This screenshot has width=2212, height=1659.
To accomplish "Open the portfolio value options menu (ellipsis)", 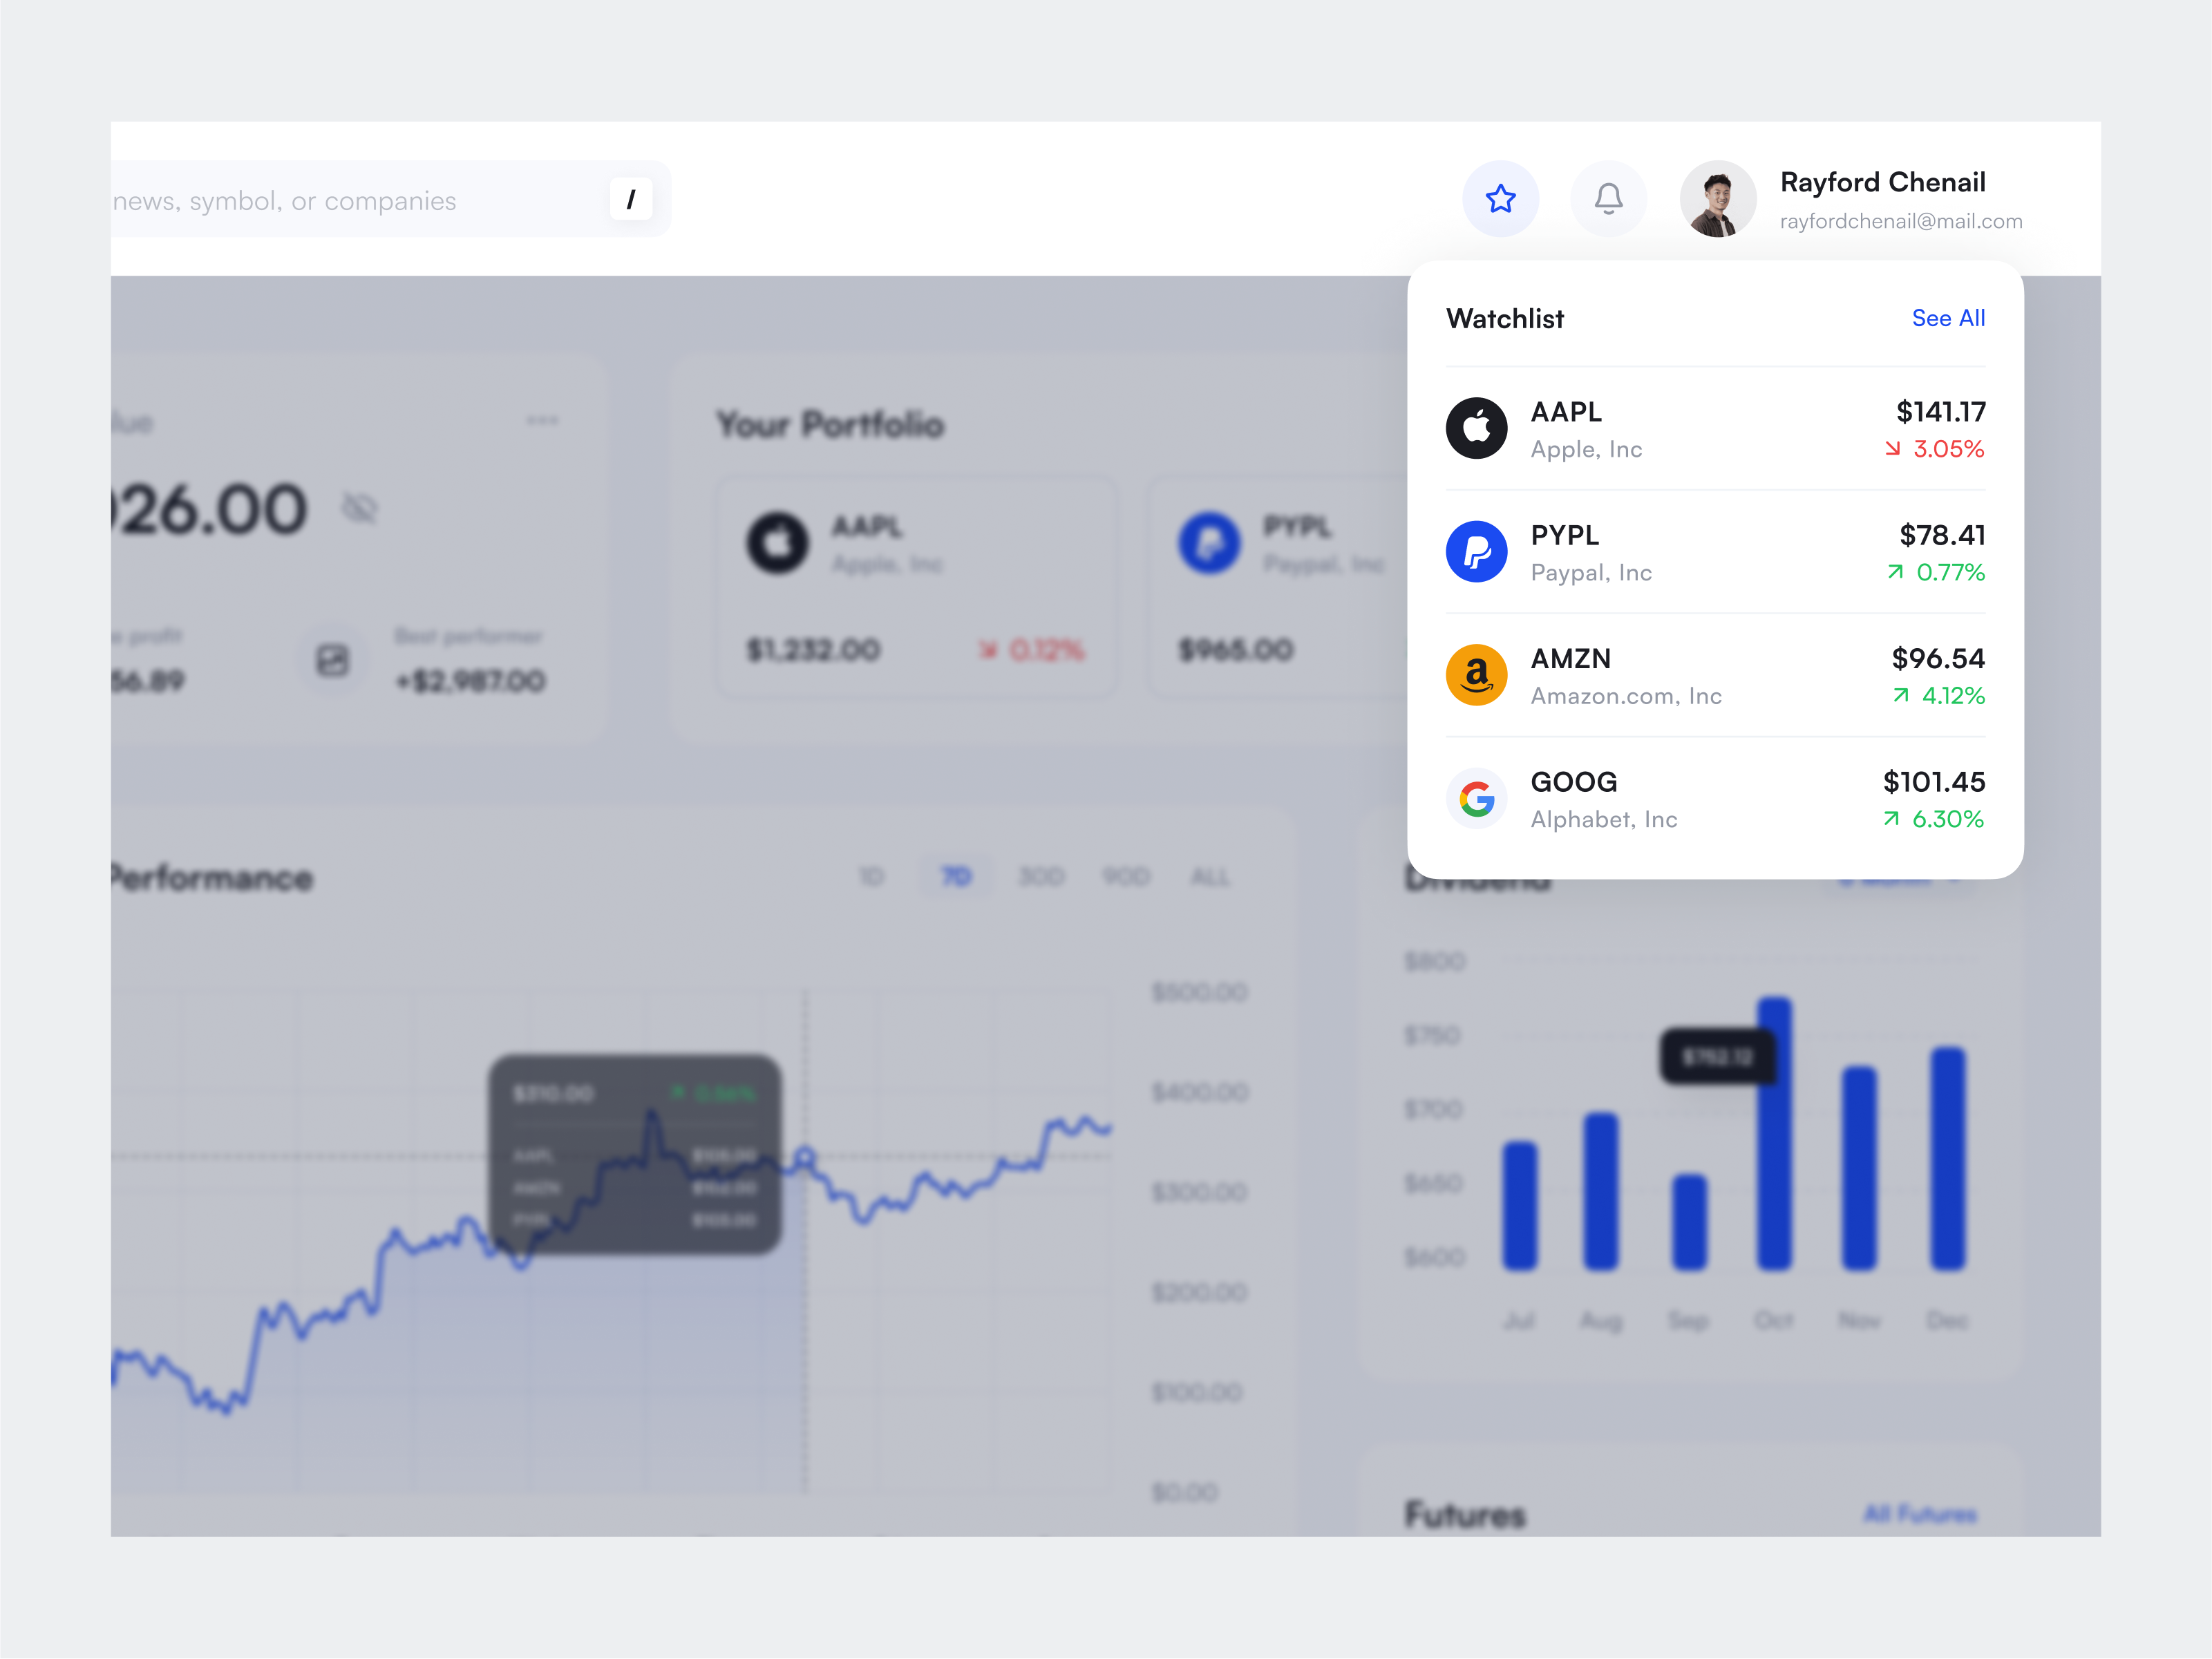I will (x=543, y=421).
